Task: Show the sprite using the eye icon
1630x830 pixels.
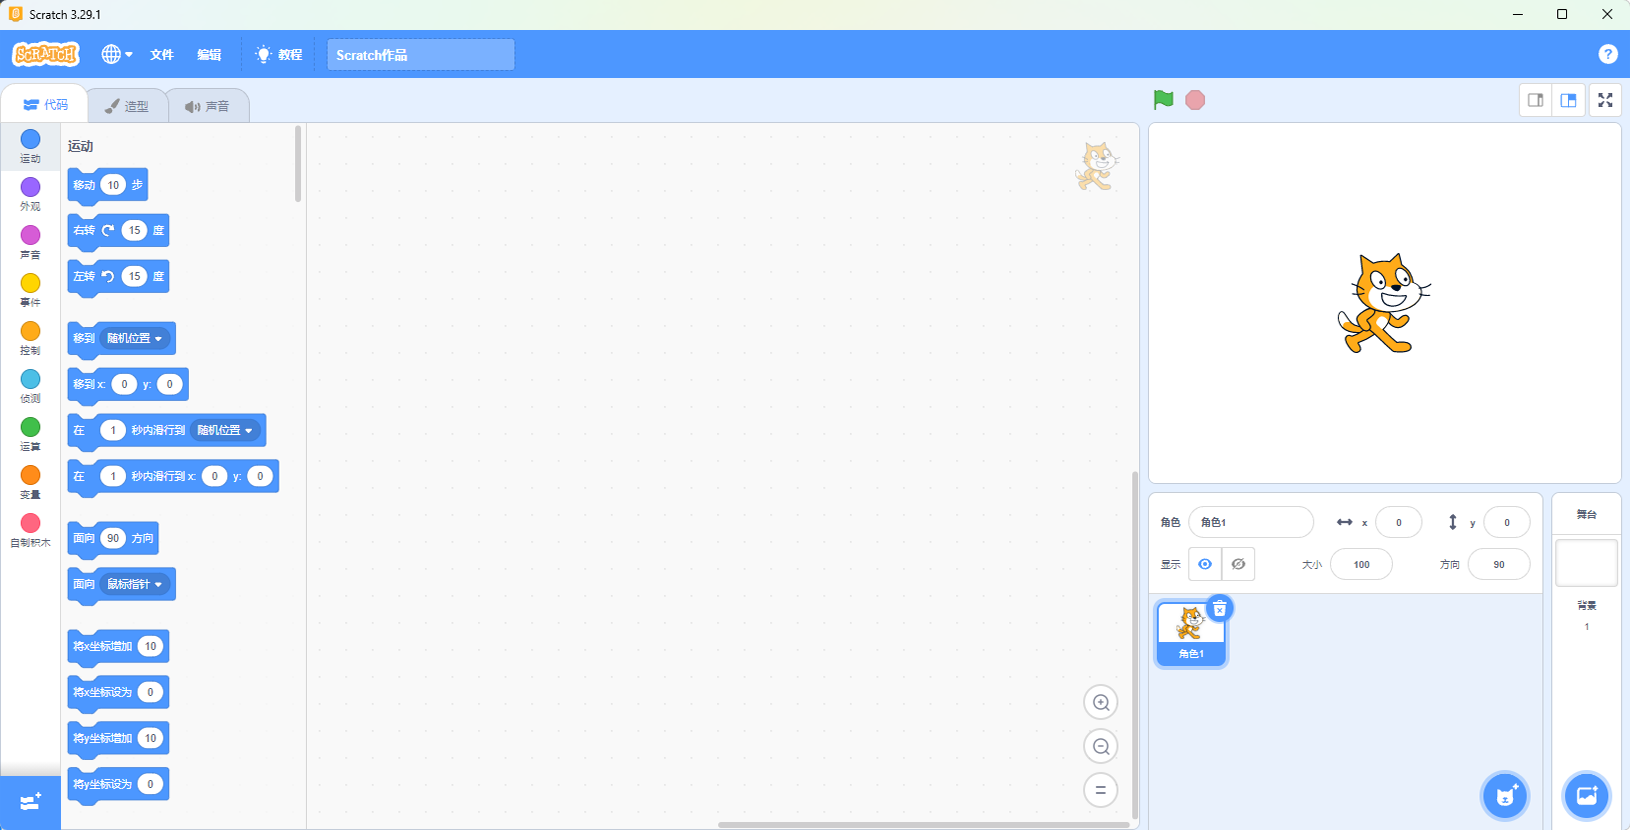Action: pos(1205,564)
